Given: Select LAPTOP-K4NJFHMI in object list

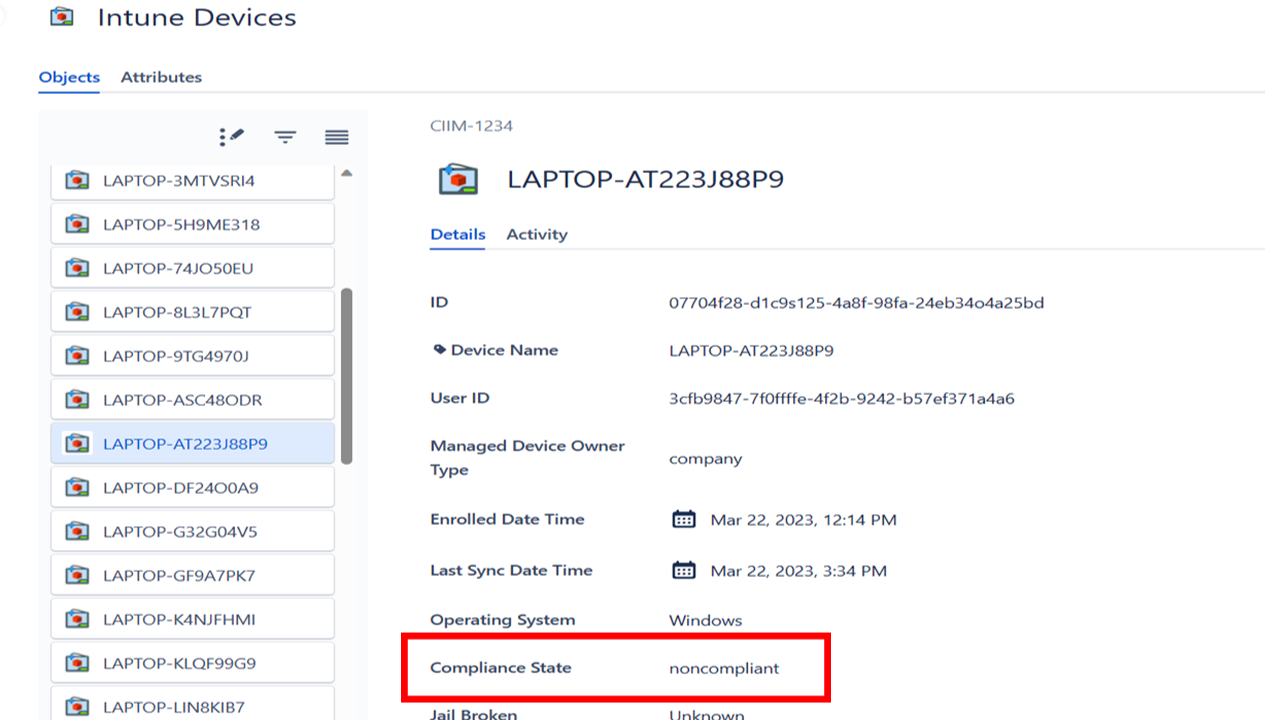Looking at the screenshot, I should [x=192, y=620].
